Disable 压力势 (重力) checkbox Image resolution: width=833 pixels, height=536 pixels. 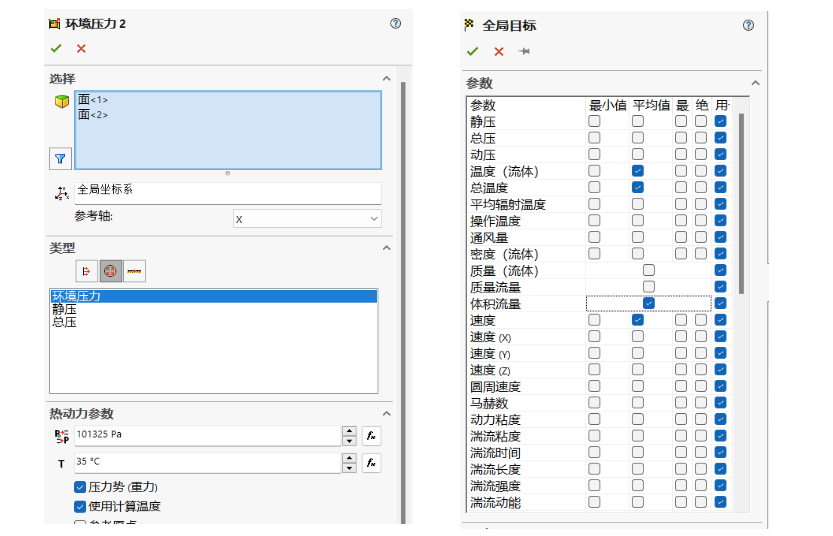point(80,487)
